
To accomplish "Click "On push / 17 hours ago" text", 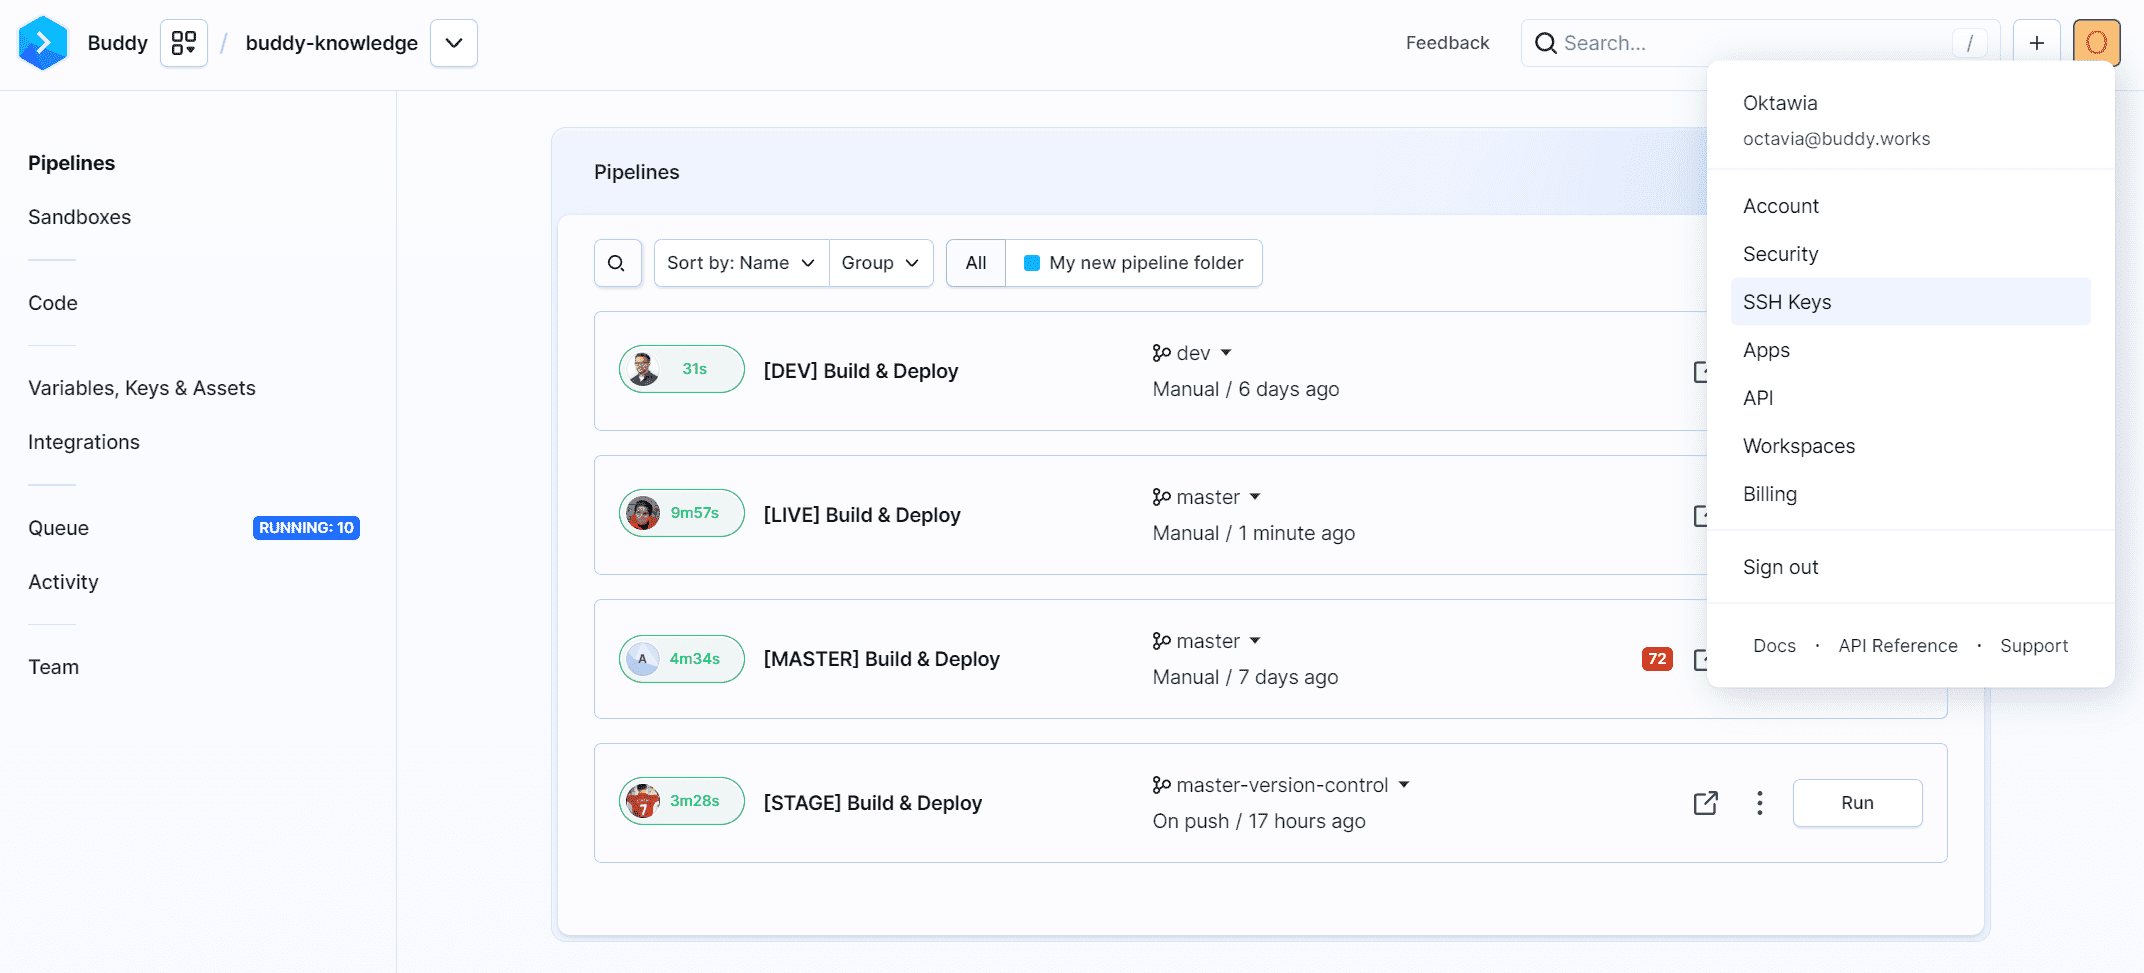I will pos(1258,821).
